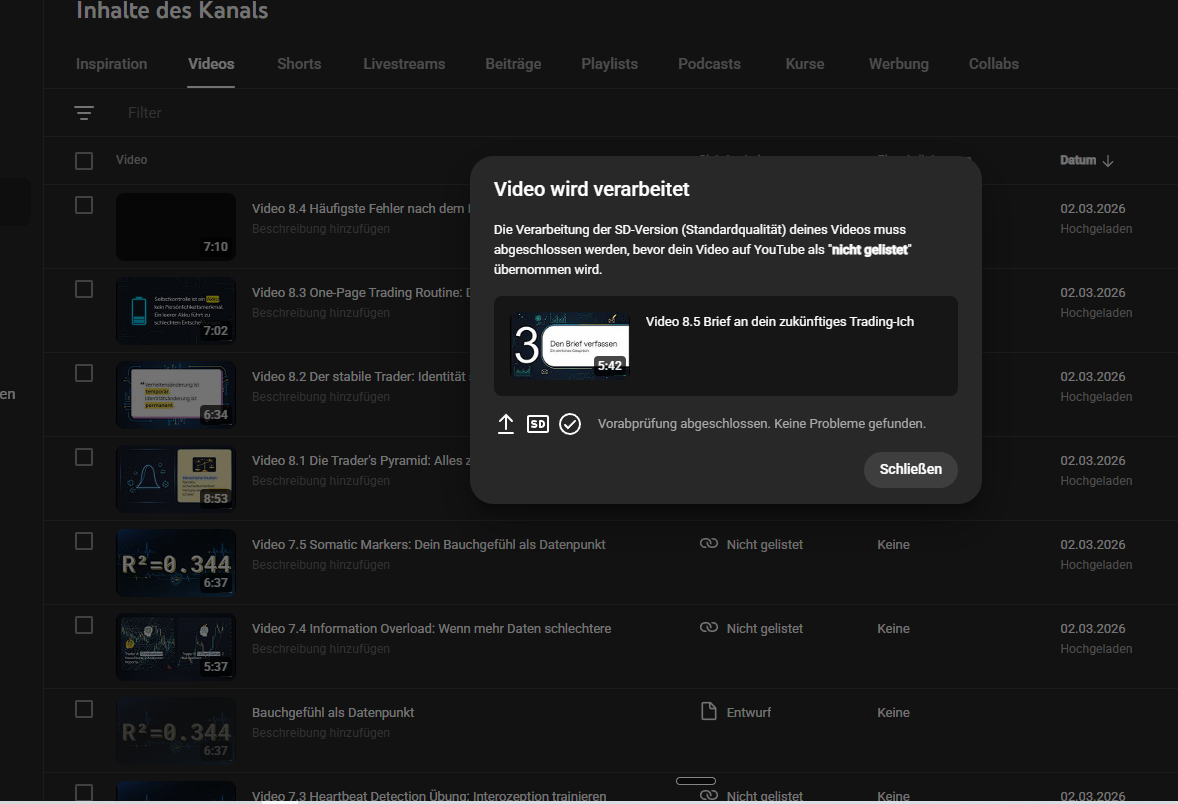Screen dimensions: 1178x804
Task: Switch to the Shorts tab
Action: 299,64
